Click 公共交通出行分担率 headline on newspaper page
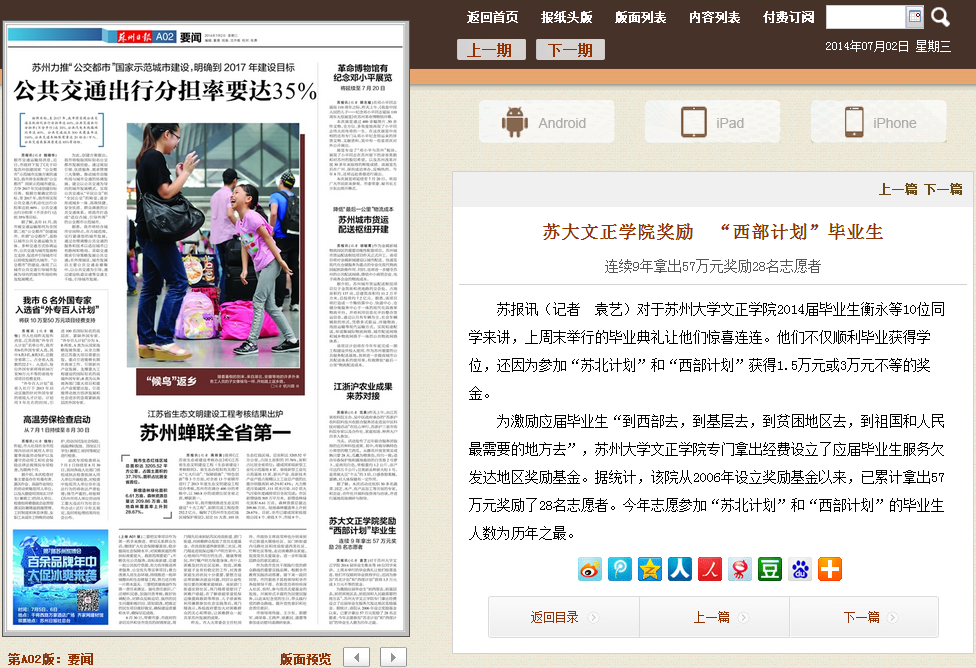 pos(165,91)
